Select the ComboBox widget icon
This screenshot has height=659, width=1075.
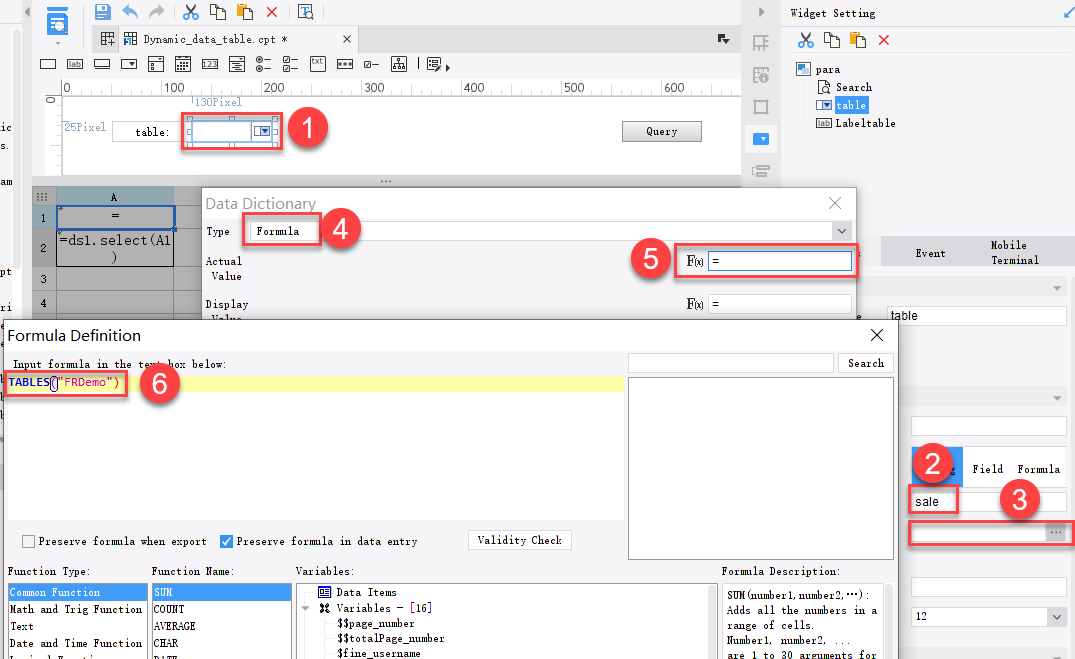[130, 63]
